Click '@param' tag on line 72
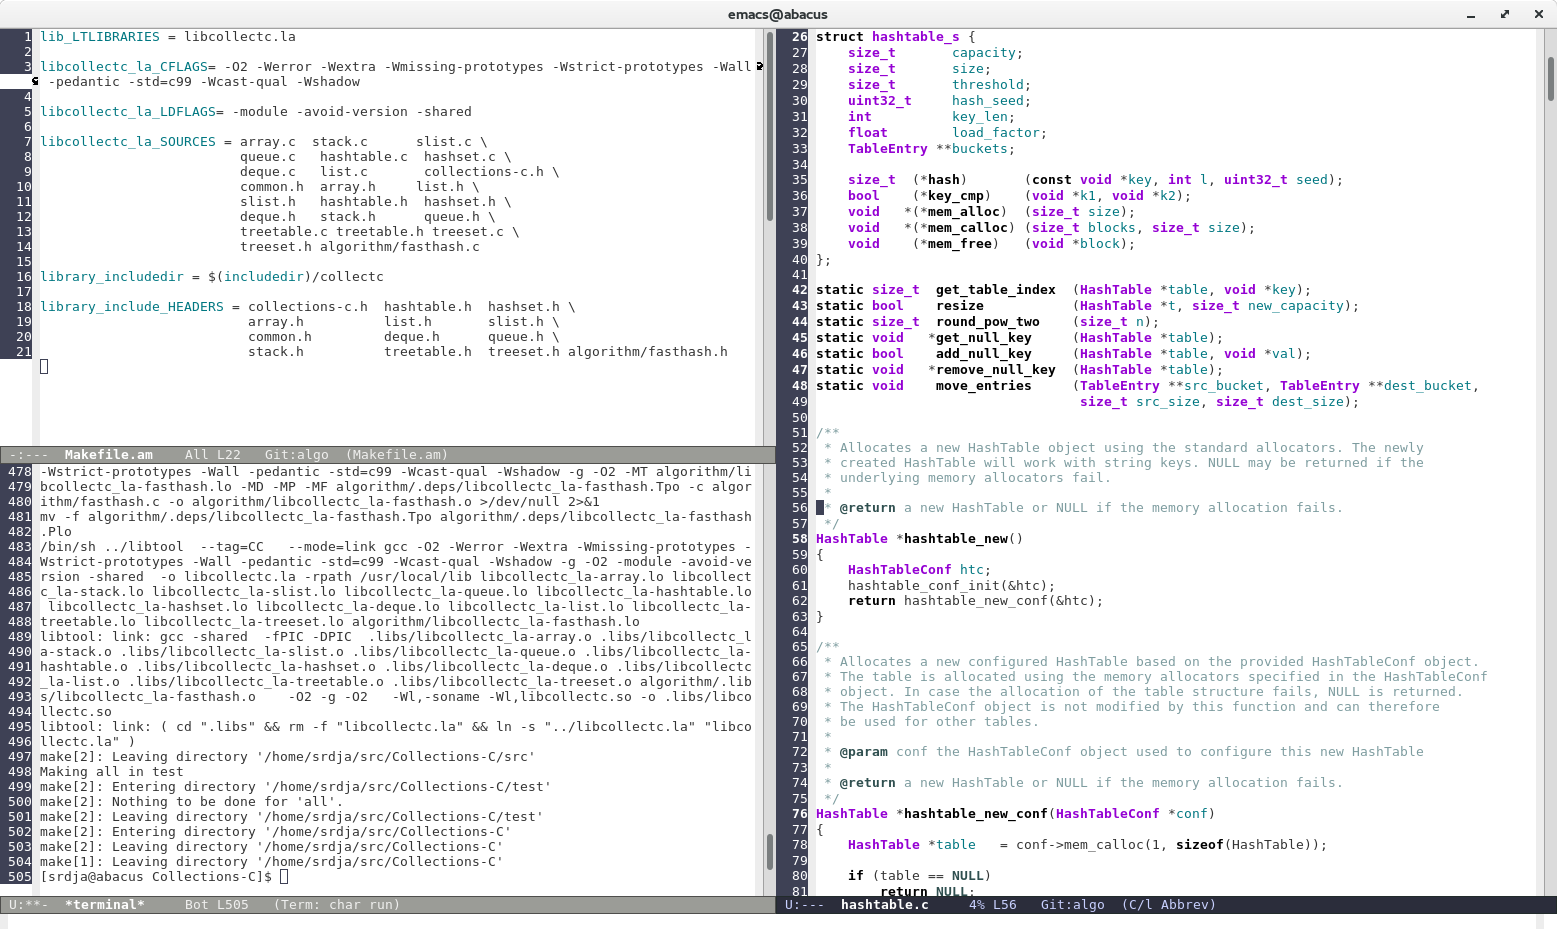This screenshot has height=929, width=1557. pos(864,751)
